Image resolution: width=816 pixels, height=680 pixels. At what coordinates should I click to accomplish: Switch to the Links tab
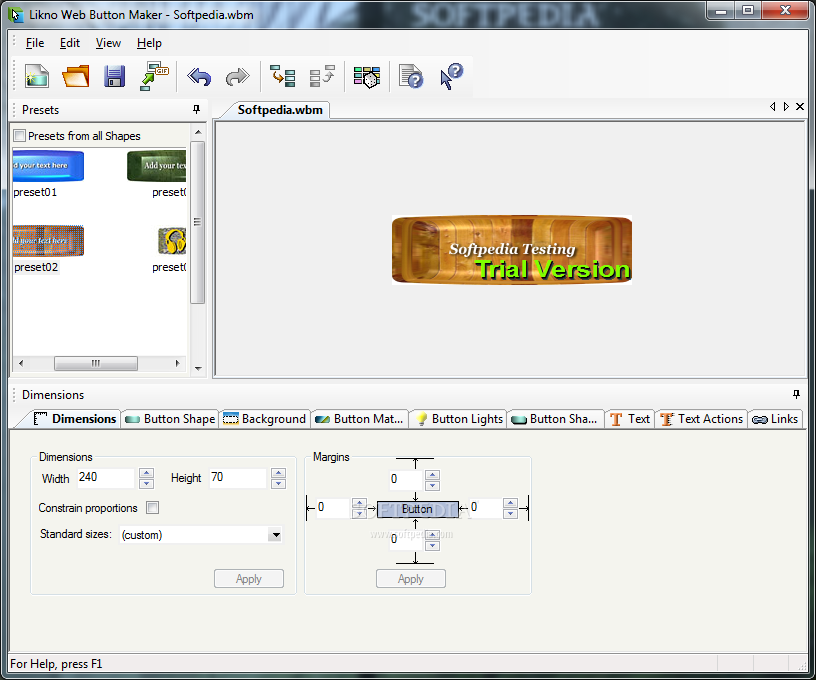775,419
